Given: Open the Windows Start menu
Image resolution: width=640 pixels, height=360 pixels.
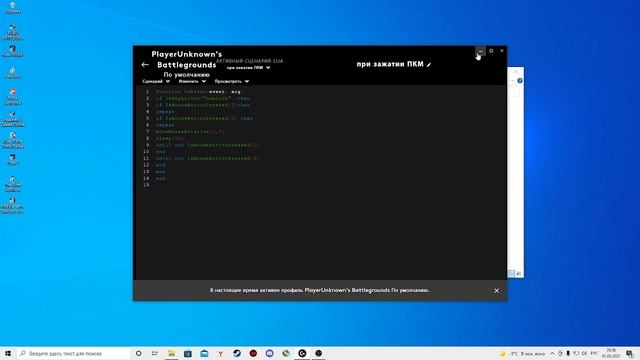Looking at the screenshot, I should pos(8,353).
